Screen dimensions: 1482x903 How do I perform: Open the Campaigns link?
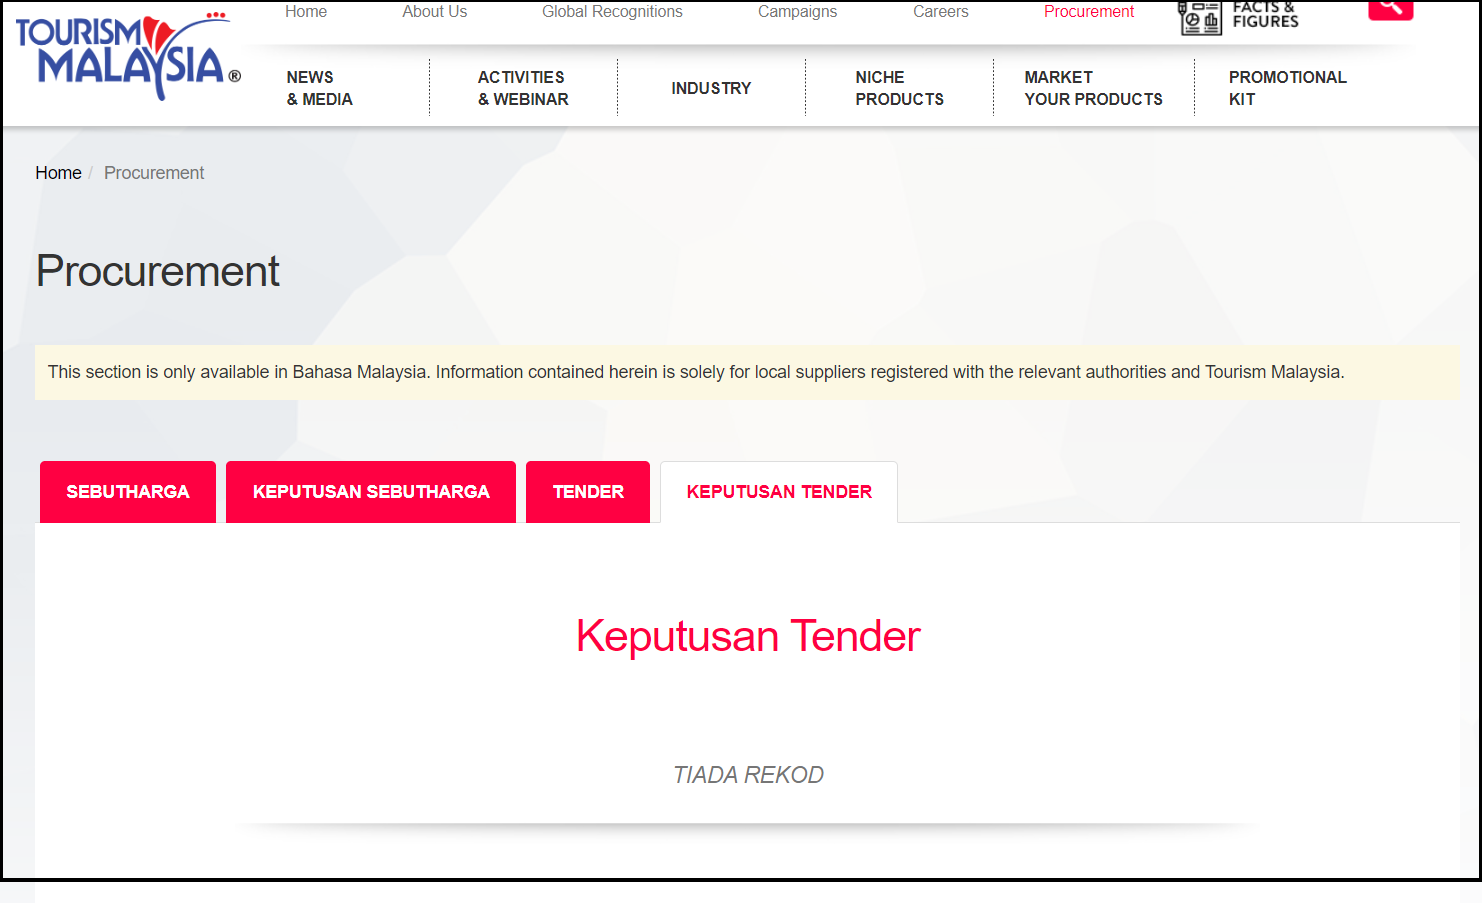[797, 12]
